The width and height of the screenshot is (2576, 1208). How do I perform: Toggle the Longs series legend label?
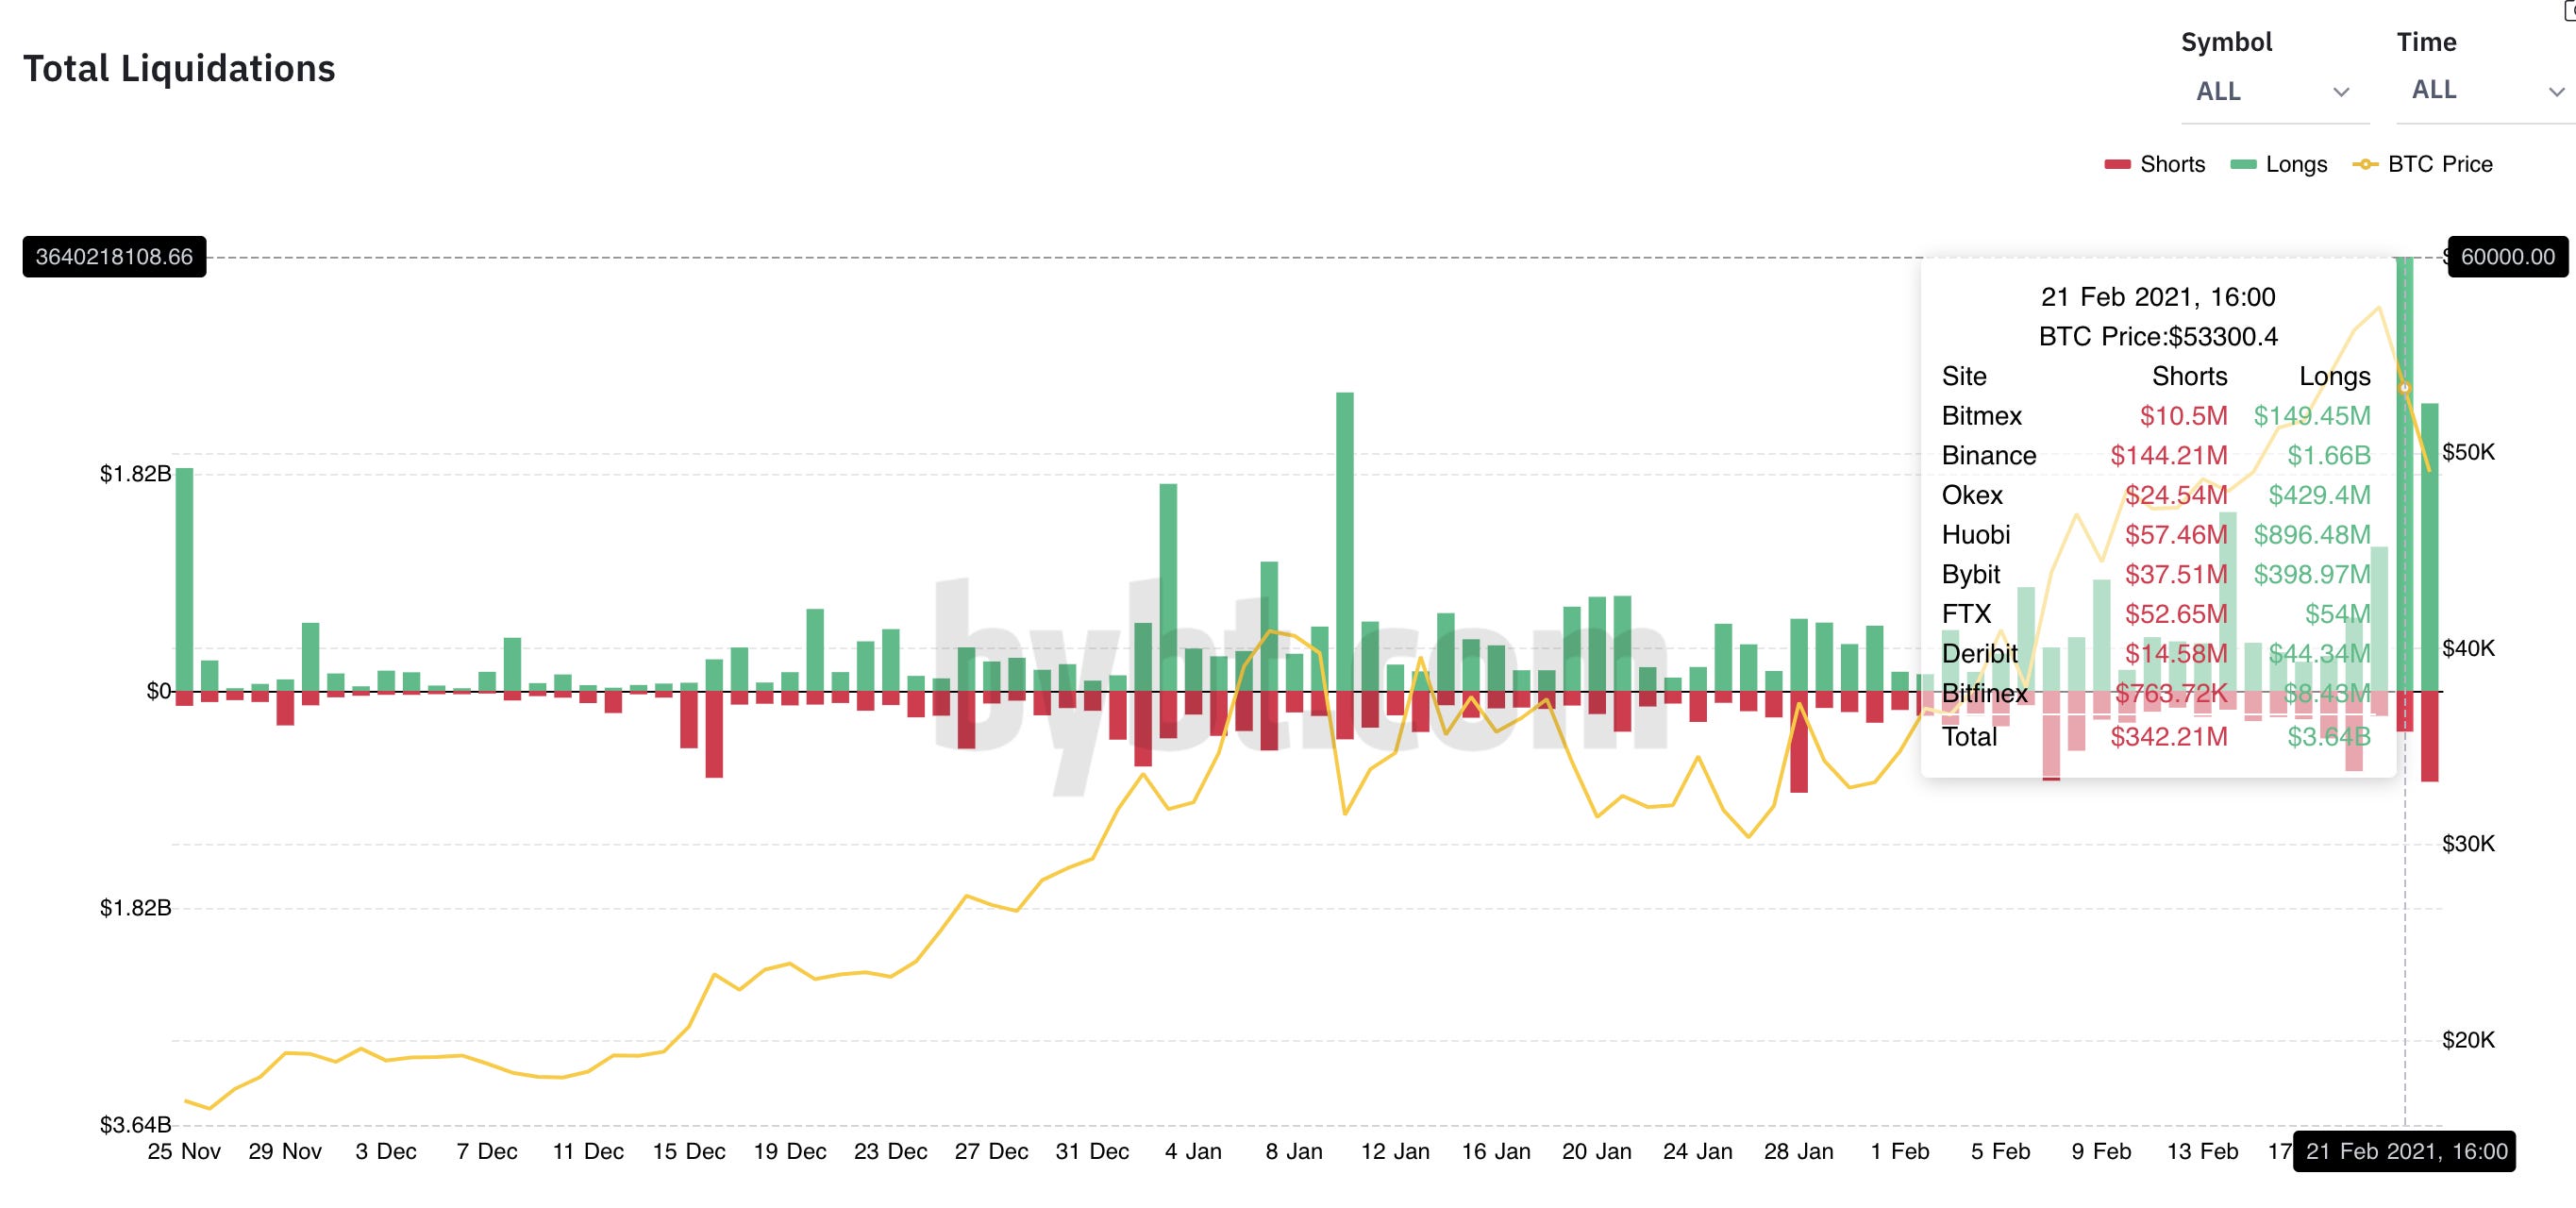pos(2296,164)
